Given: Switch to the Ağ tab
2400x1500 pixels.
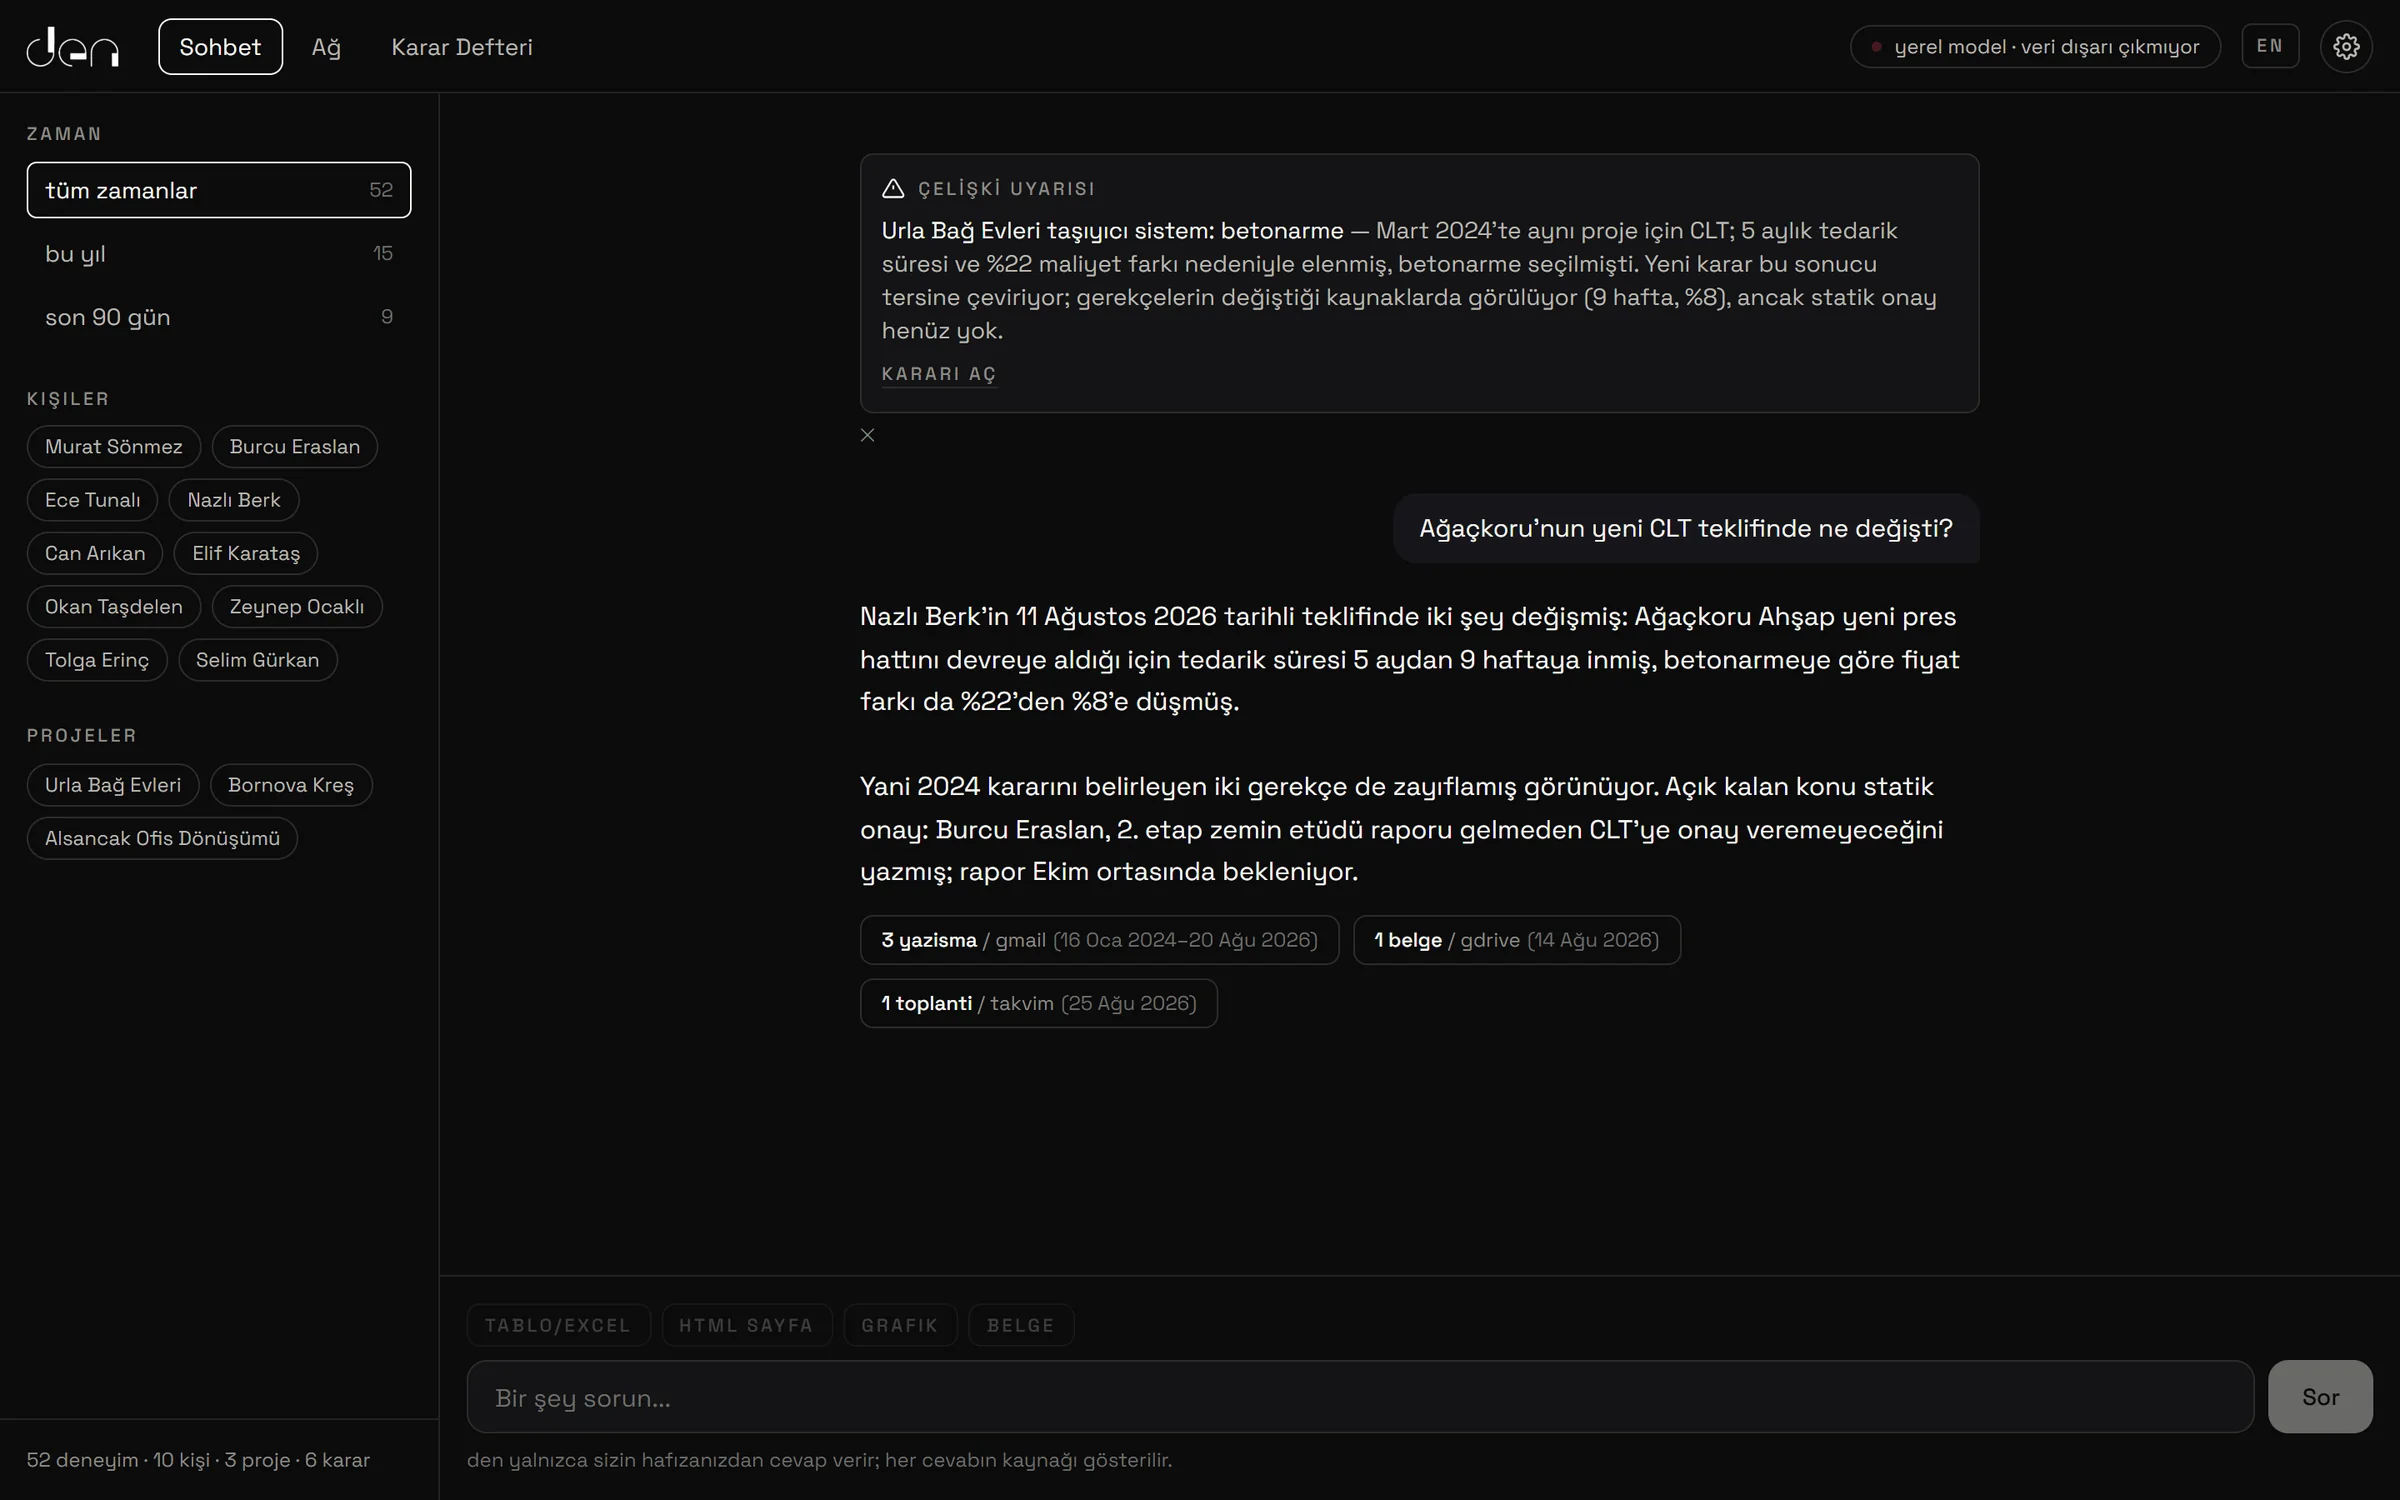Looking at the screenshot, I should tap(326, 47).
